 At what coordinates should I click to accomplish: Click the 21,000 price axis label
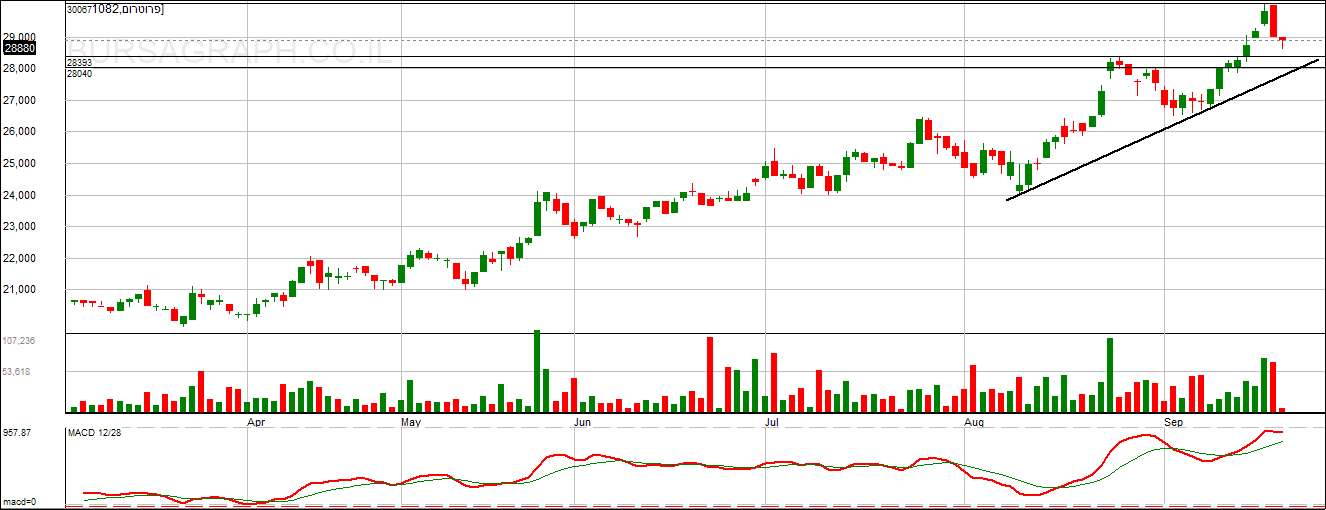[x=19, y=289]
